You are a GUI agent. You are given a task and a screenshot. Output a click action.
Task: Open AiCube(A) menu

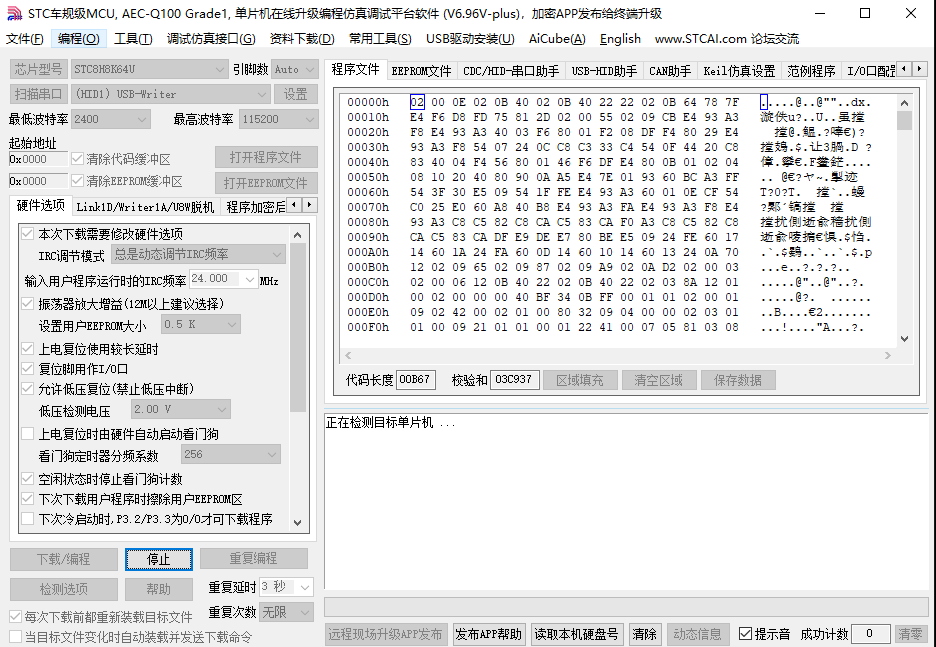pyautogui.click(x=557, y=39)
